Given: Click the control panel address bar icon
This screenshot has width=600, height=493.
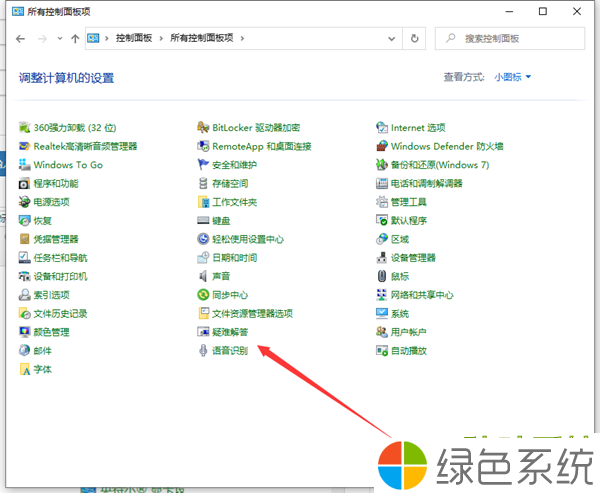Looking at the screenshot, I should coord(93,38).
